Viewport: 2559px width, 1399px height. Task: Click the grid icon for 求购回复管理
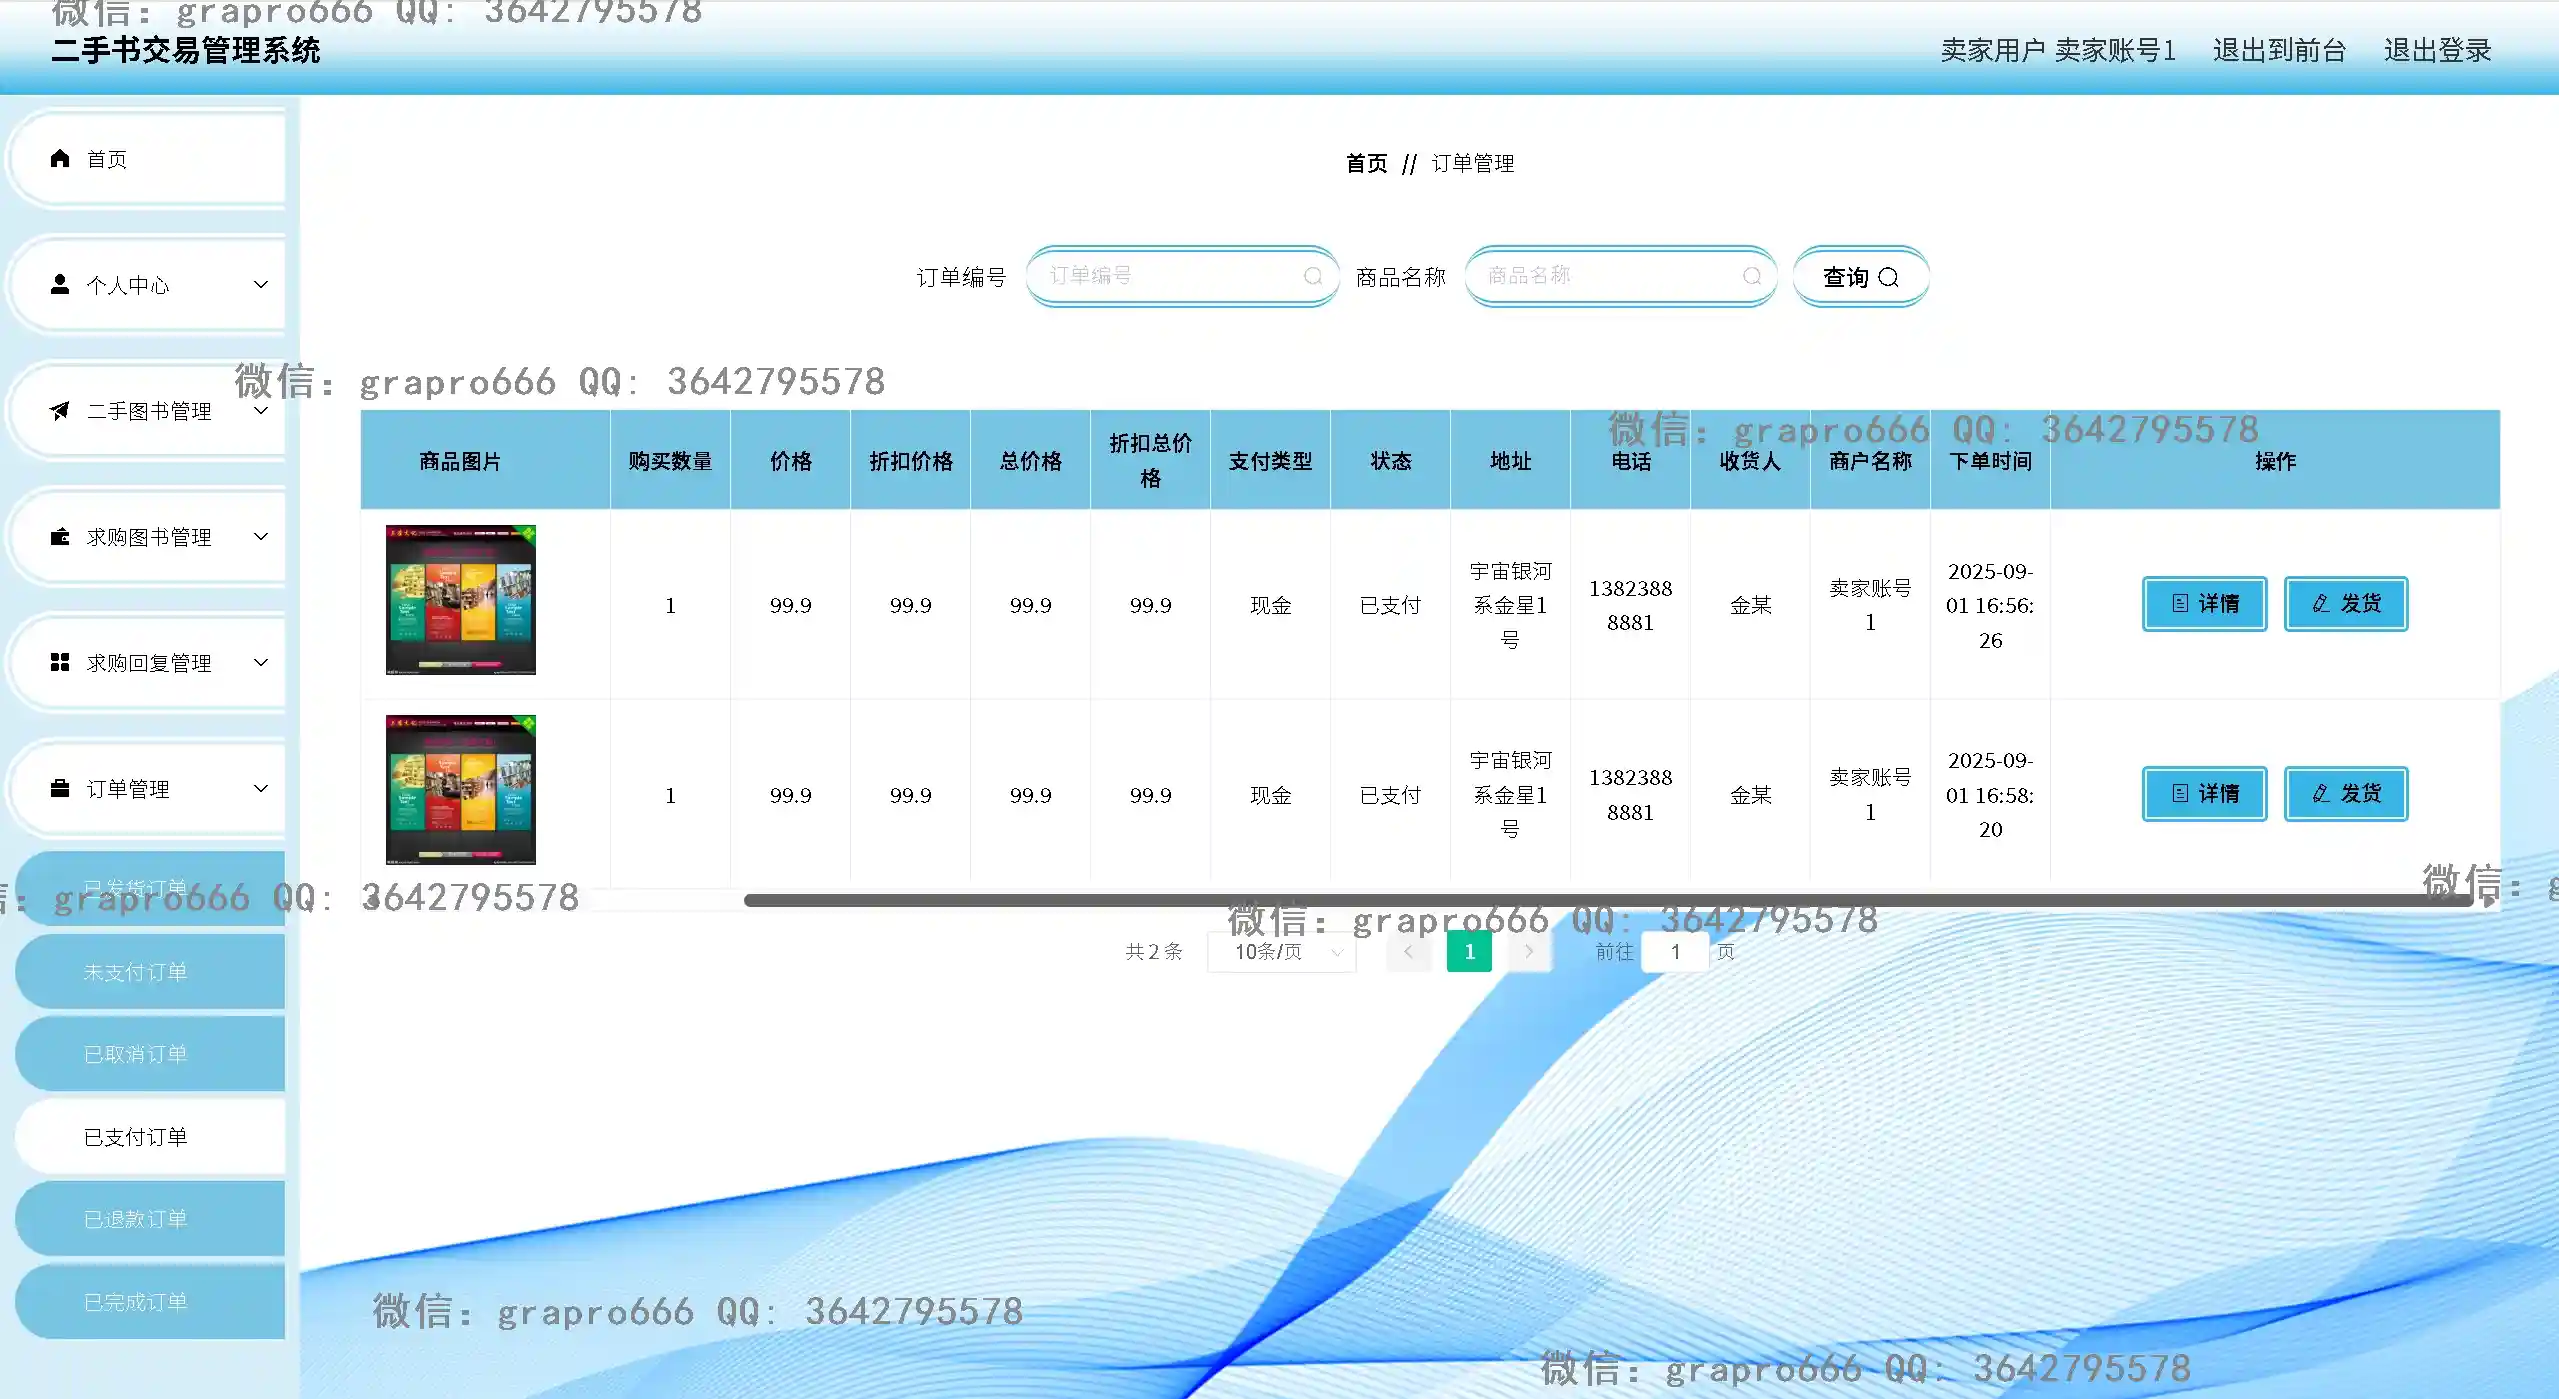[60, 663]
